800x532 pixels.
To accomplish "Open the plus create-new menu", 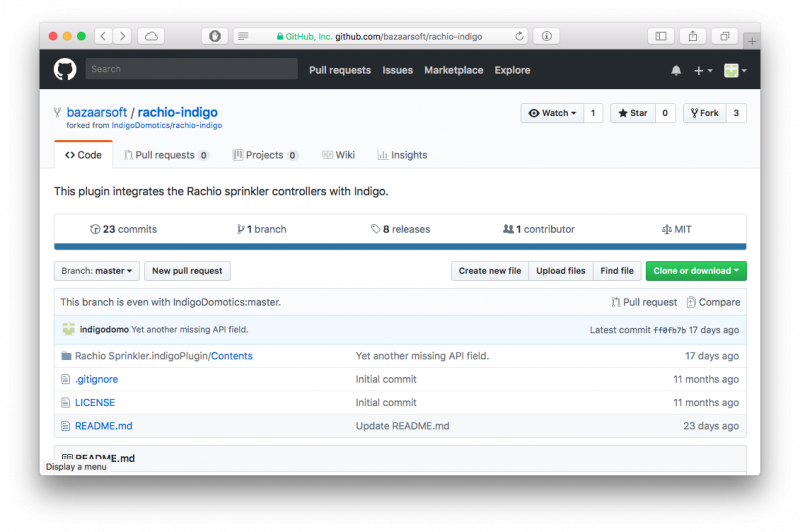I will click(703, 70).
